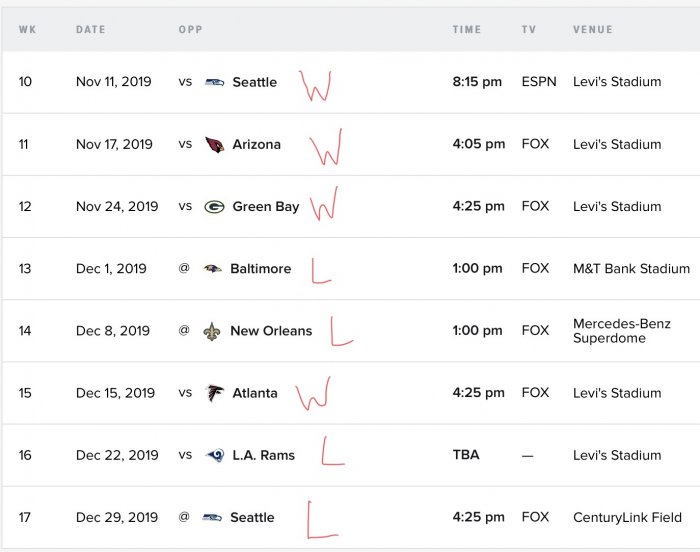The height and width of the screenshot is (552, 700).
Task: Select the M&T Bank Stadium venue
Action: coord(631,268)
